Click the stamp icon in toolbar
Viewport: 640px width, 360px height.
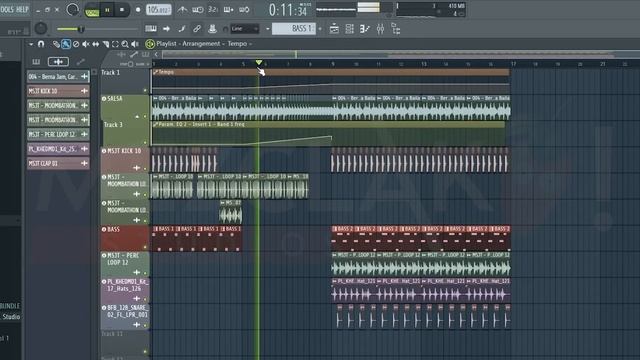(212, 29)
